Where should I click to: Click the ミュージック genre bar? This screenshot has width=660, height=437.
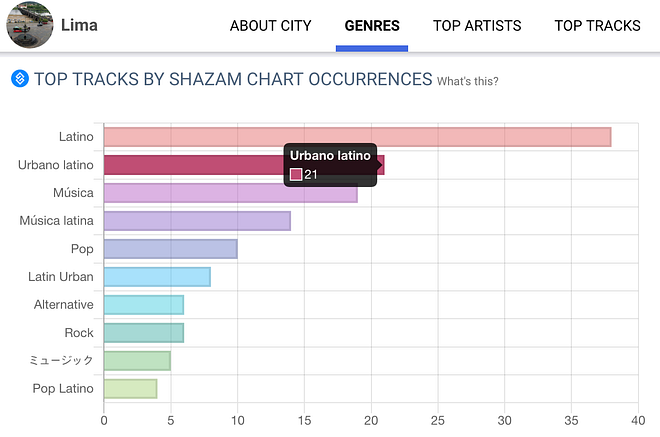point(137,360)
